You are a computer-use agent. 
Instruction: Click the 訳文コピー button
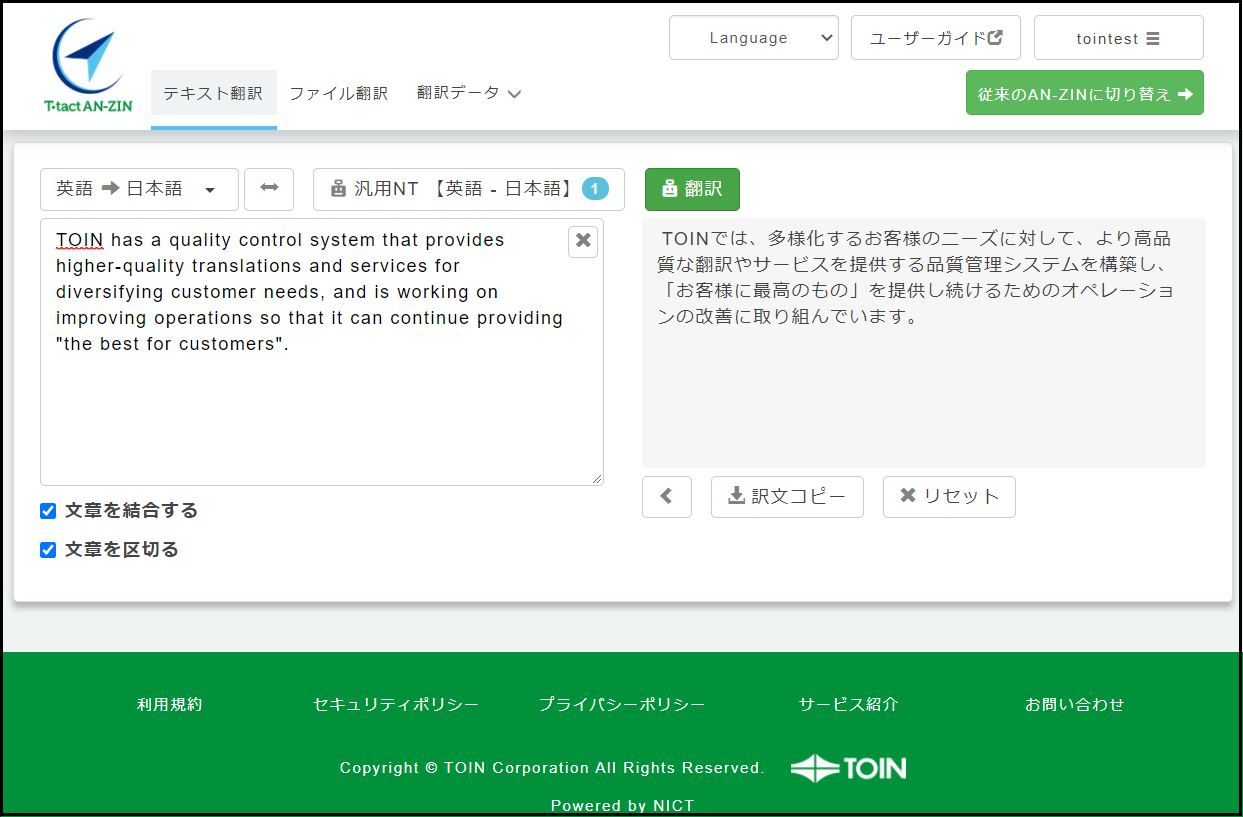[x=787, y=496]
